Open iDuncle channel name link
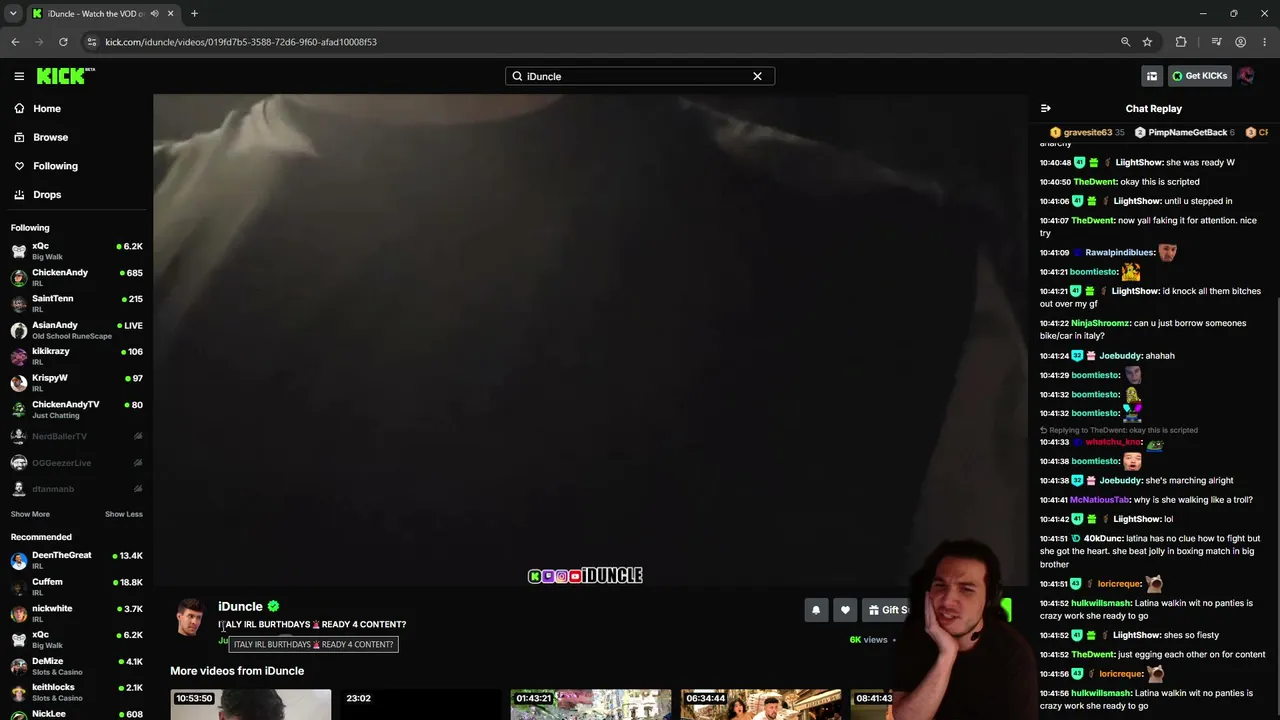Viewport: 1280px width, 720px height. [x=240, y=606]
